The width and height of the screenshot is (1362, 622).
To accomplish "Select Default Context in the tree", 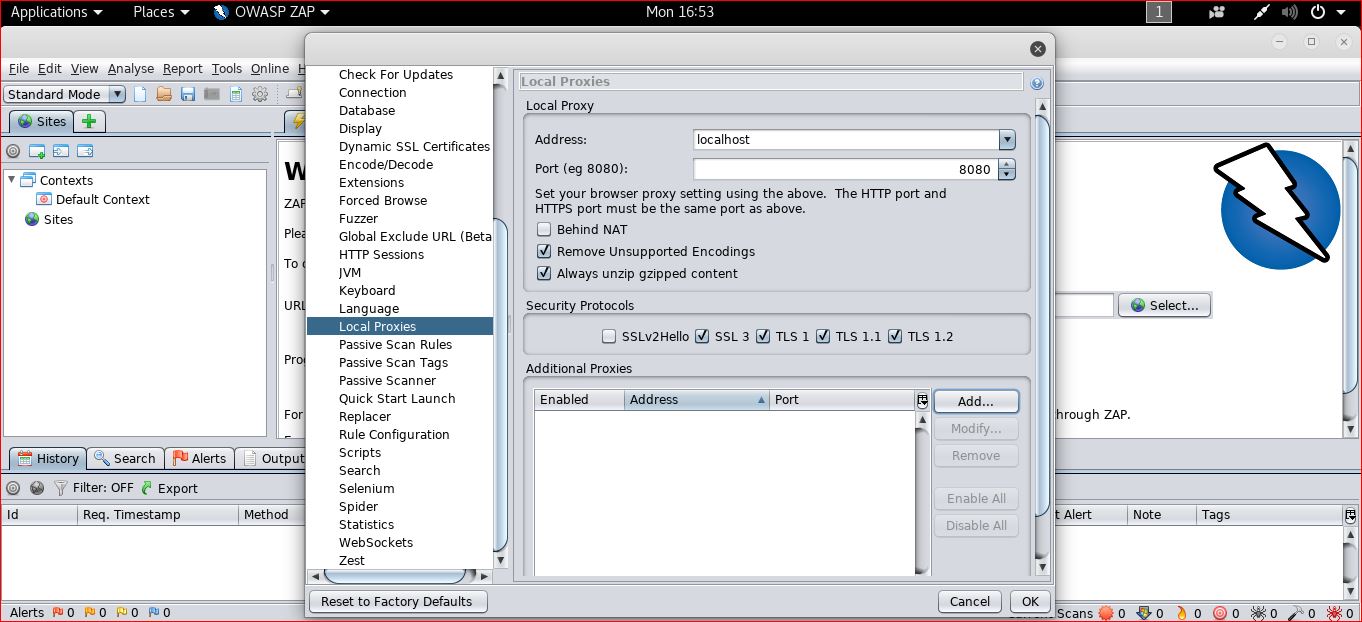I will 93,199.
